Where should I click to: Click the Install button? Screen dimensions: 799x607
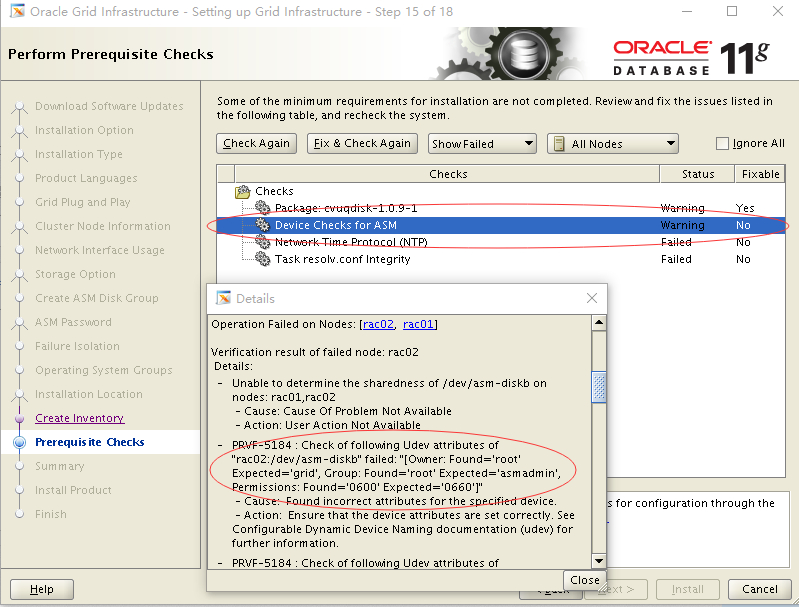[687, 590]
